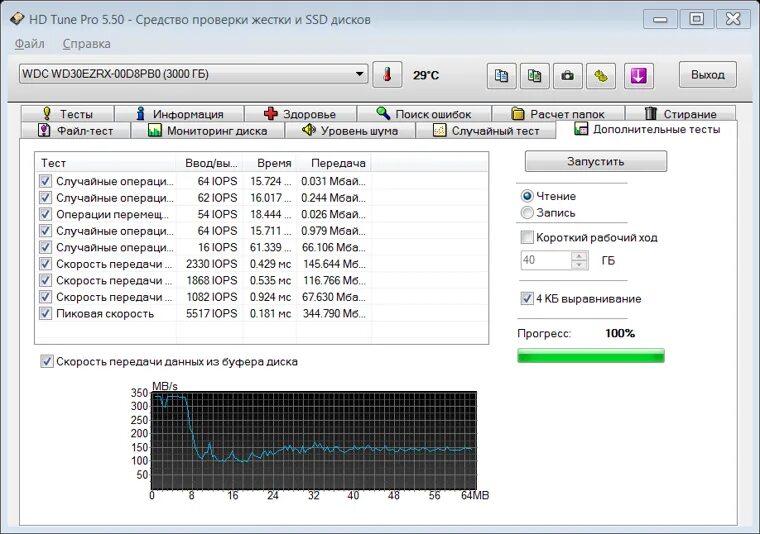
Task: Click the Передача column header
Action: pyautogui.click(x=334, y=163)
